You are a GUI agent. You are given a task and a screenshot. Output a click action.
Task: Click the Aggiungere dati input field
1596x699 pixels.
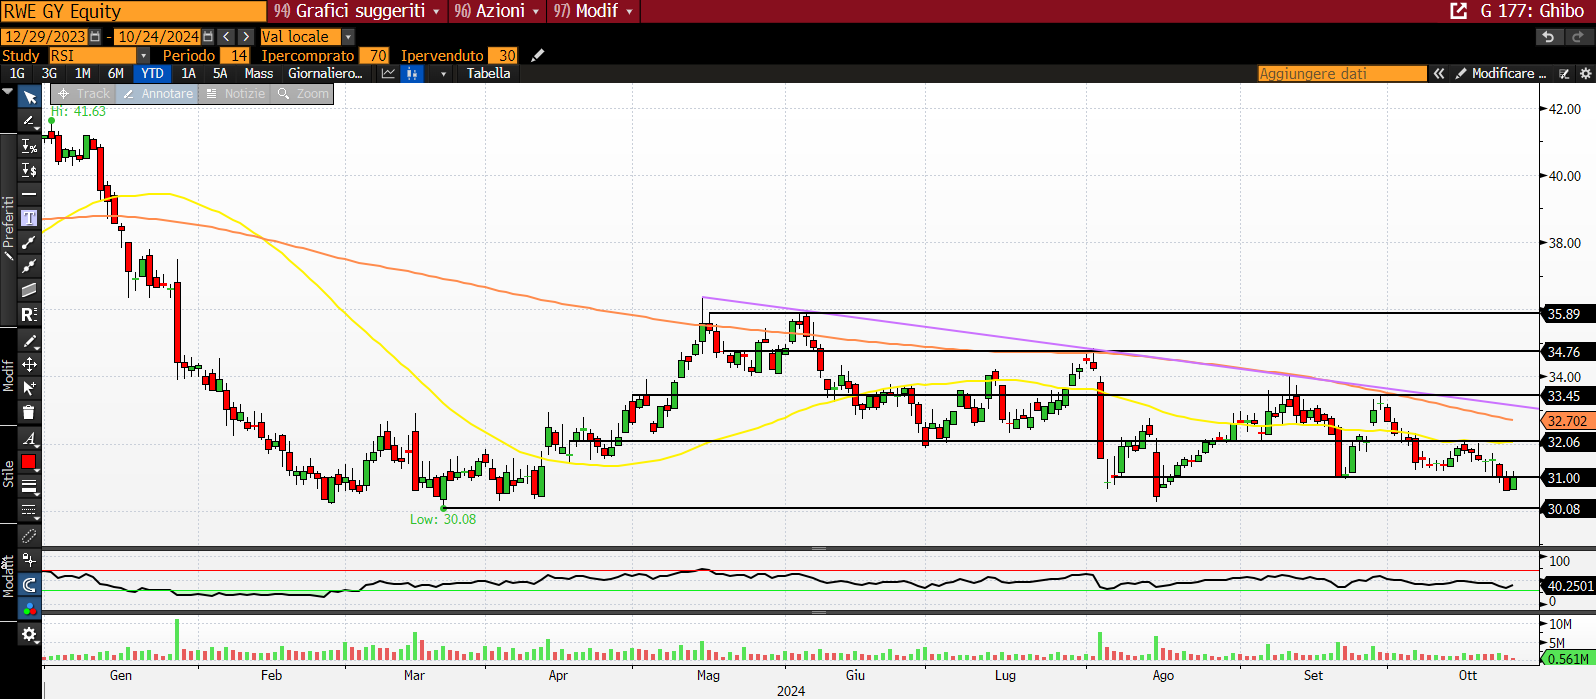[1342, 73]
